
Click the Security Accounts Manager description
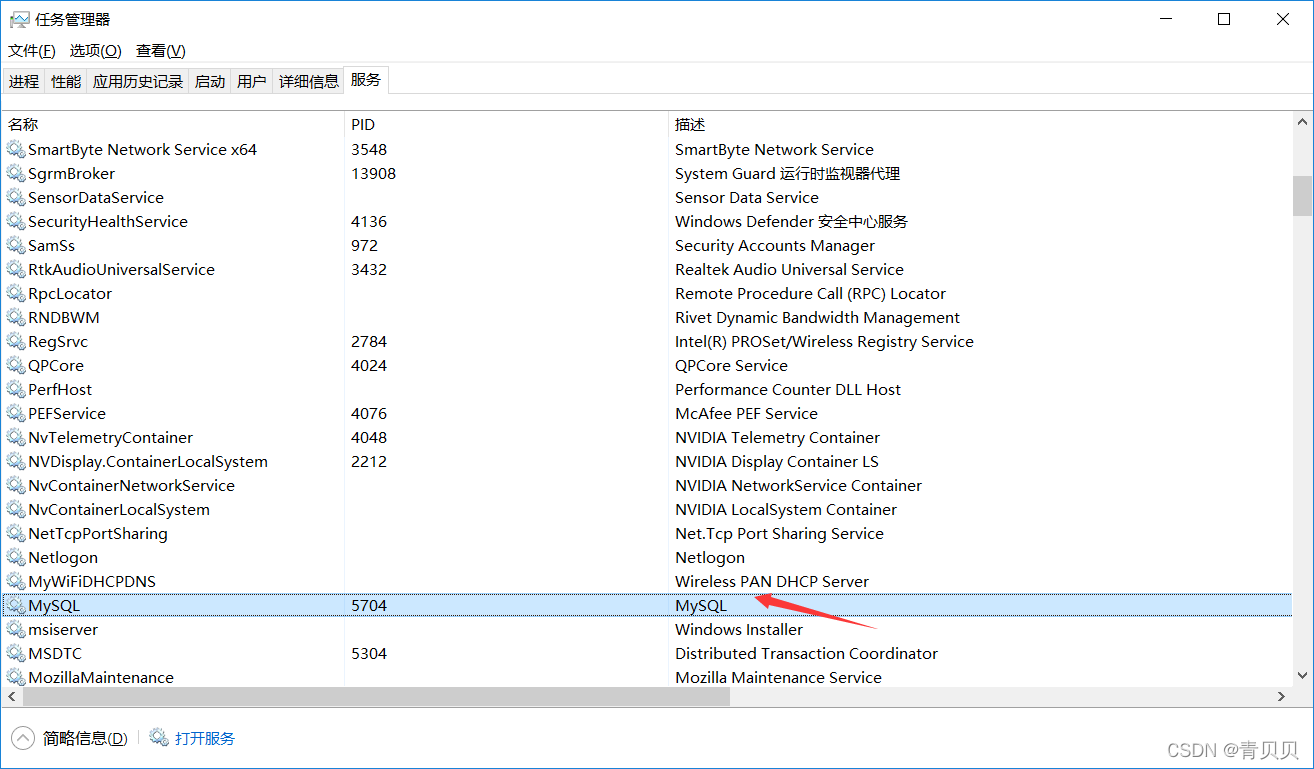click(x=775, y=246)
